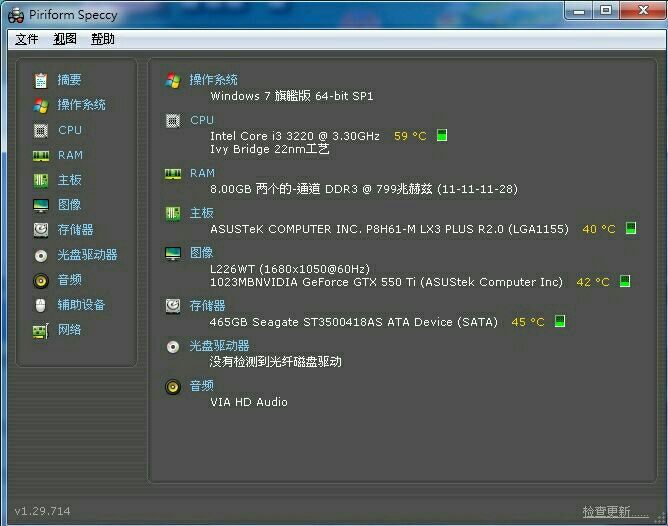Click the Windows 7 旗舰版 64-bit SP1 text

(x=292, y=96)
